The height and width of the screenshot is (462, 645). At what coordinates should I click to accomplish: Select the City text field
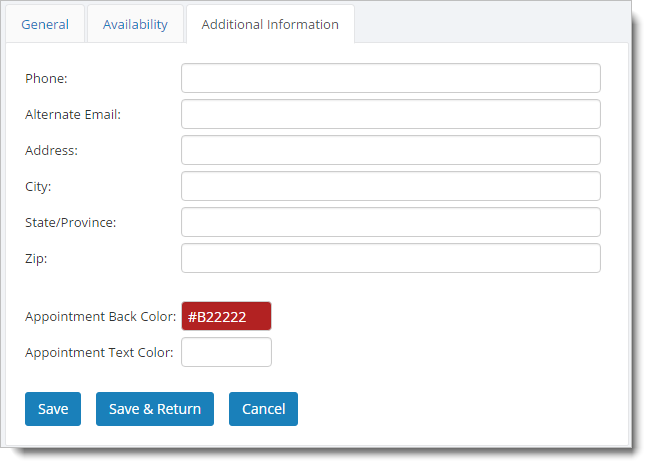click(391, 186)
